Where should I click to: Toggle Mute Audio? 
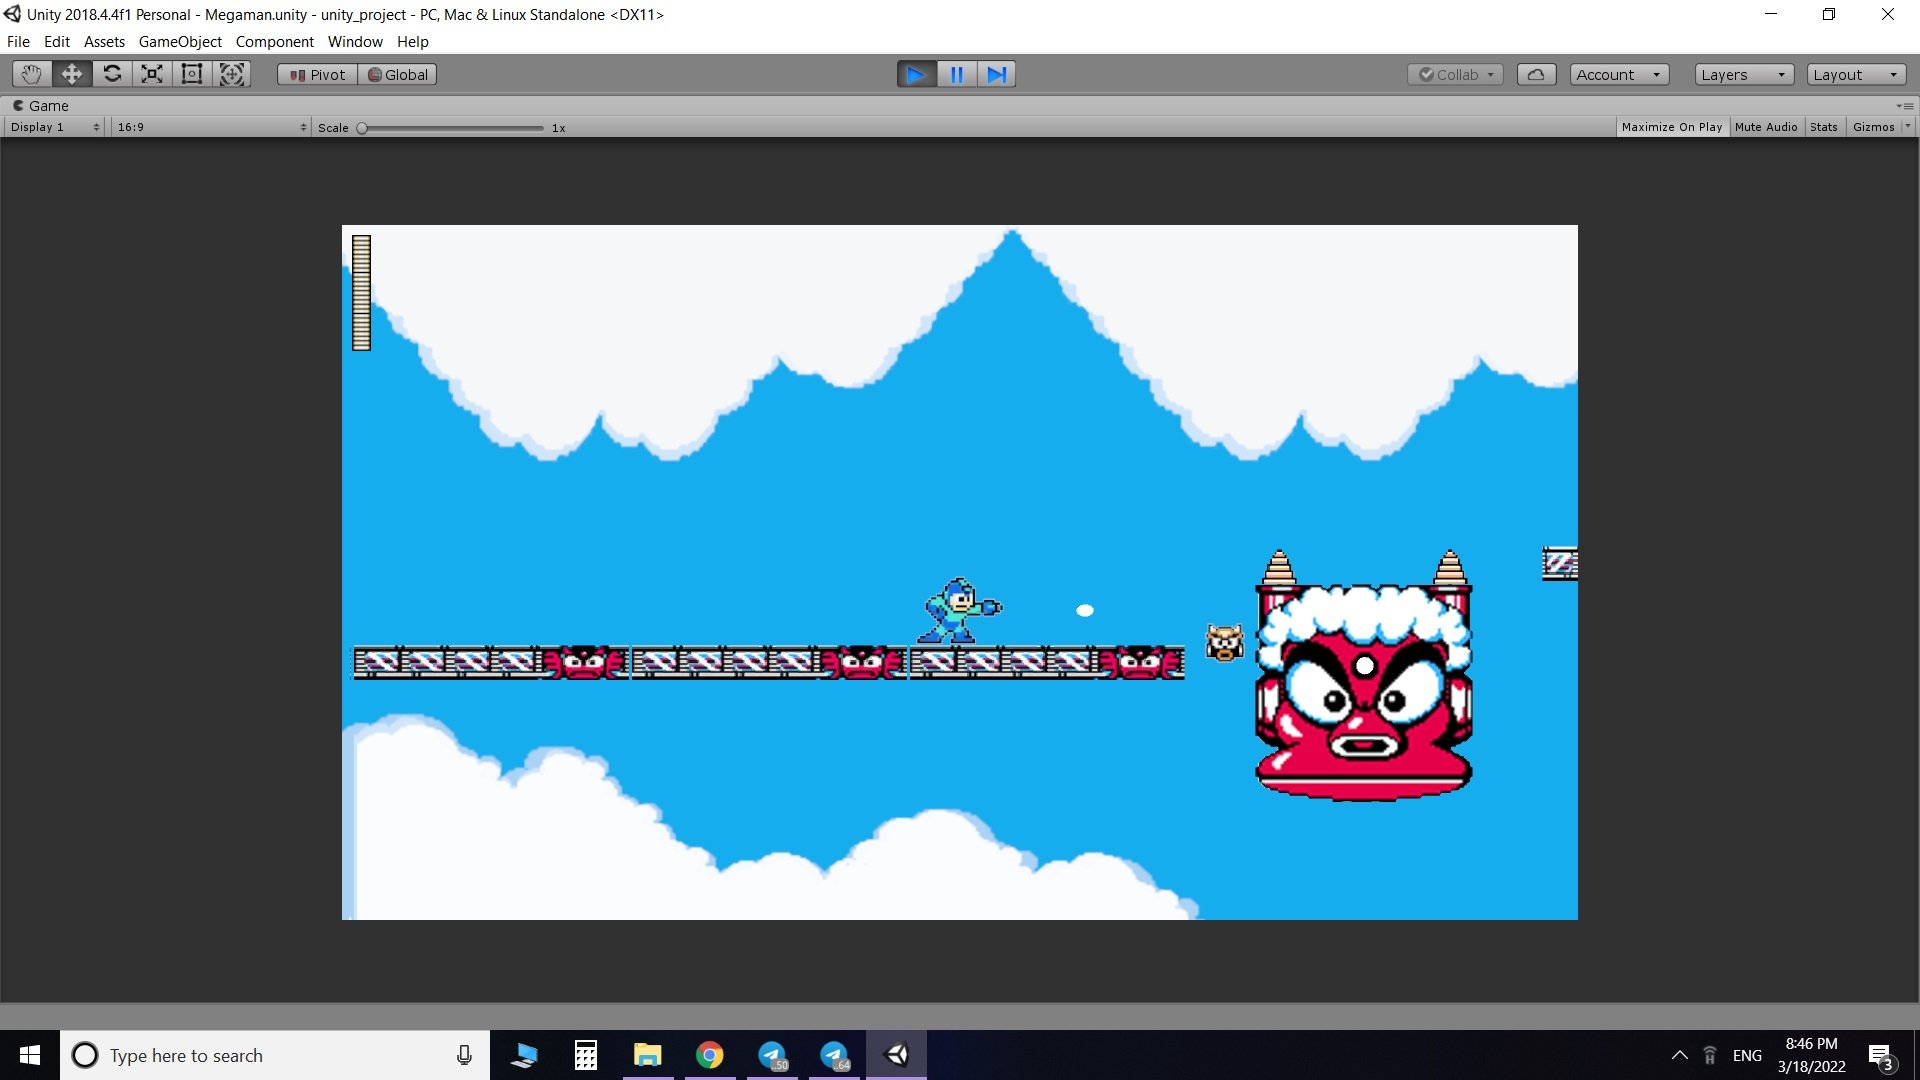tap(1766, 127)
